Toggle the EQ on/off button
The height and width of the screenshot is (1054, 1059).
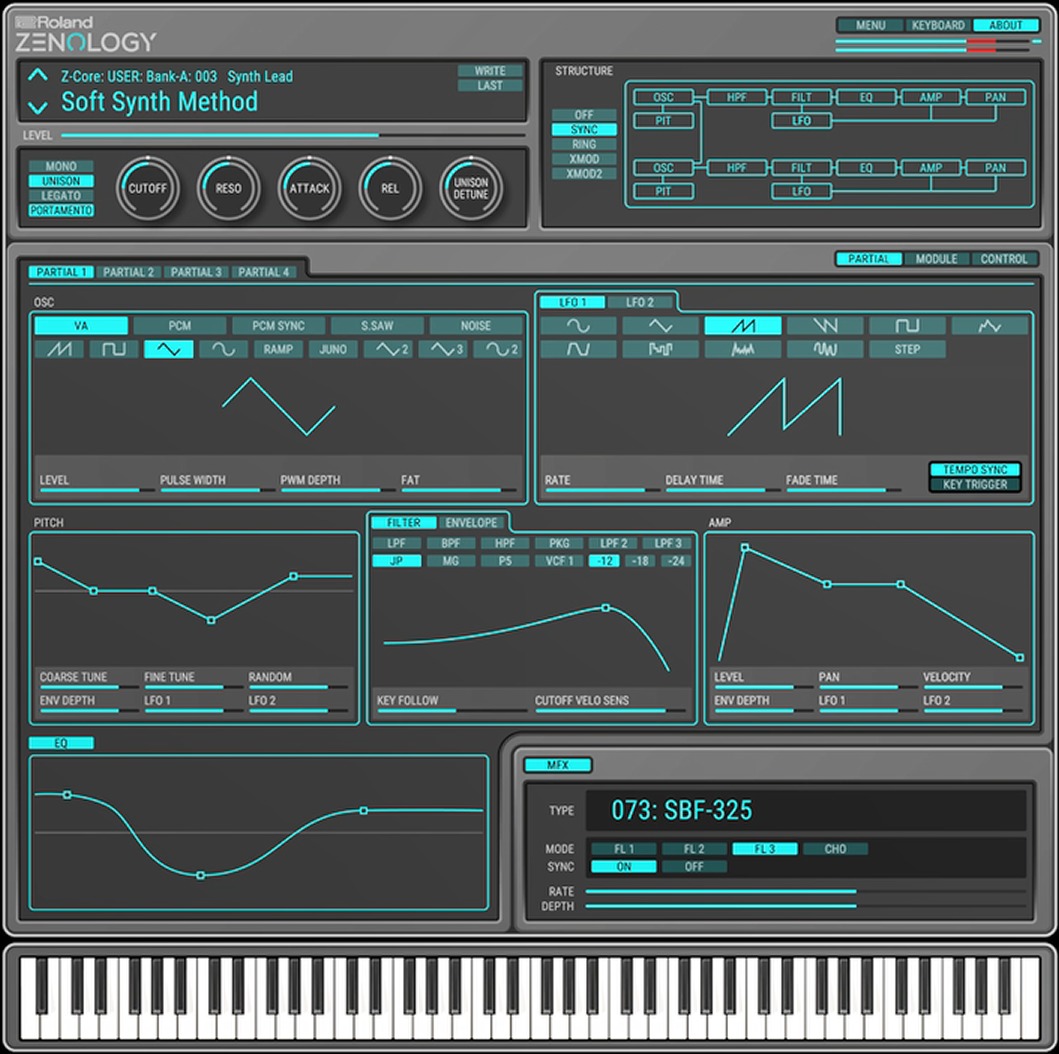tap(61, 743)
